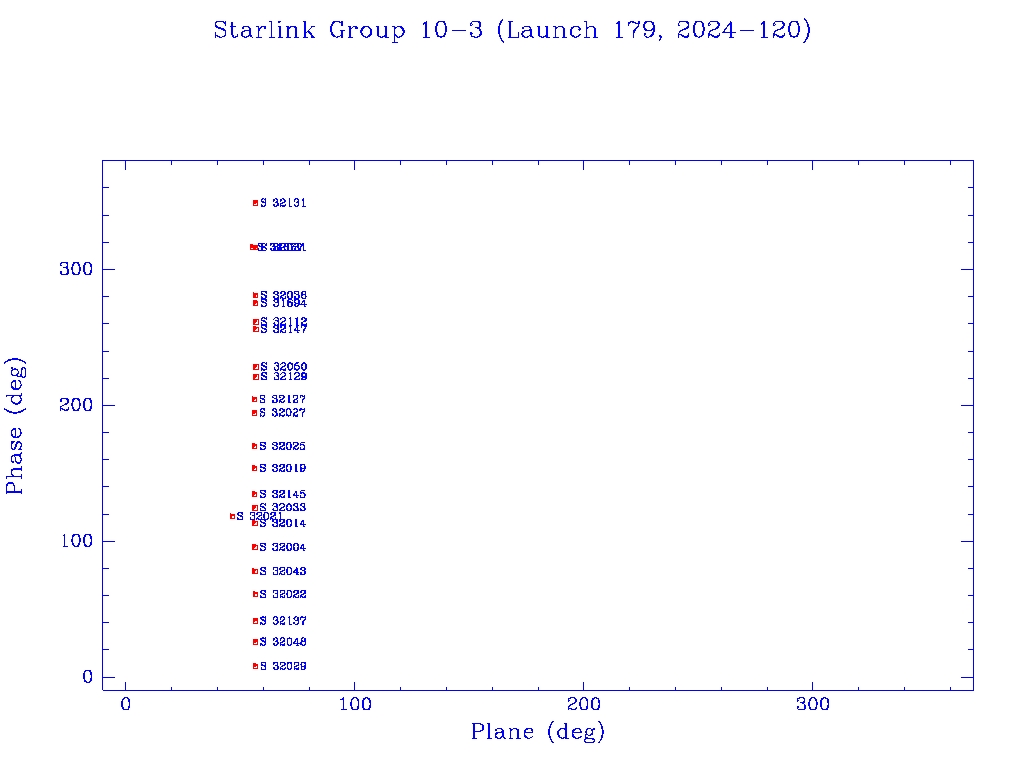The height and width of the screenshot is (768, 1024).
Task: Click the S 32127 satellite marker
Action: click(x=255, y=399)
